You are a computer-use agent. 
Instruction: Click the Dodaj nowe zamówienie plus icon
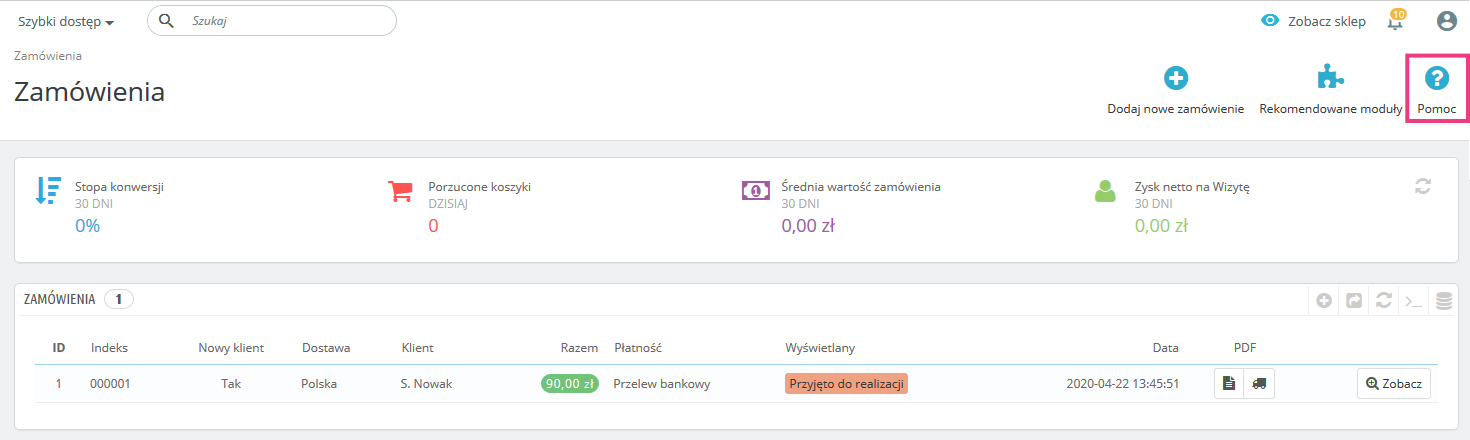[x=1176, y=79]
